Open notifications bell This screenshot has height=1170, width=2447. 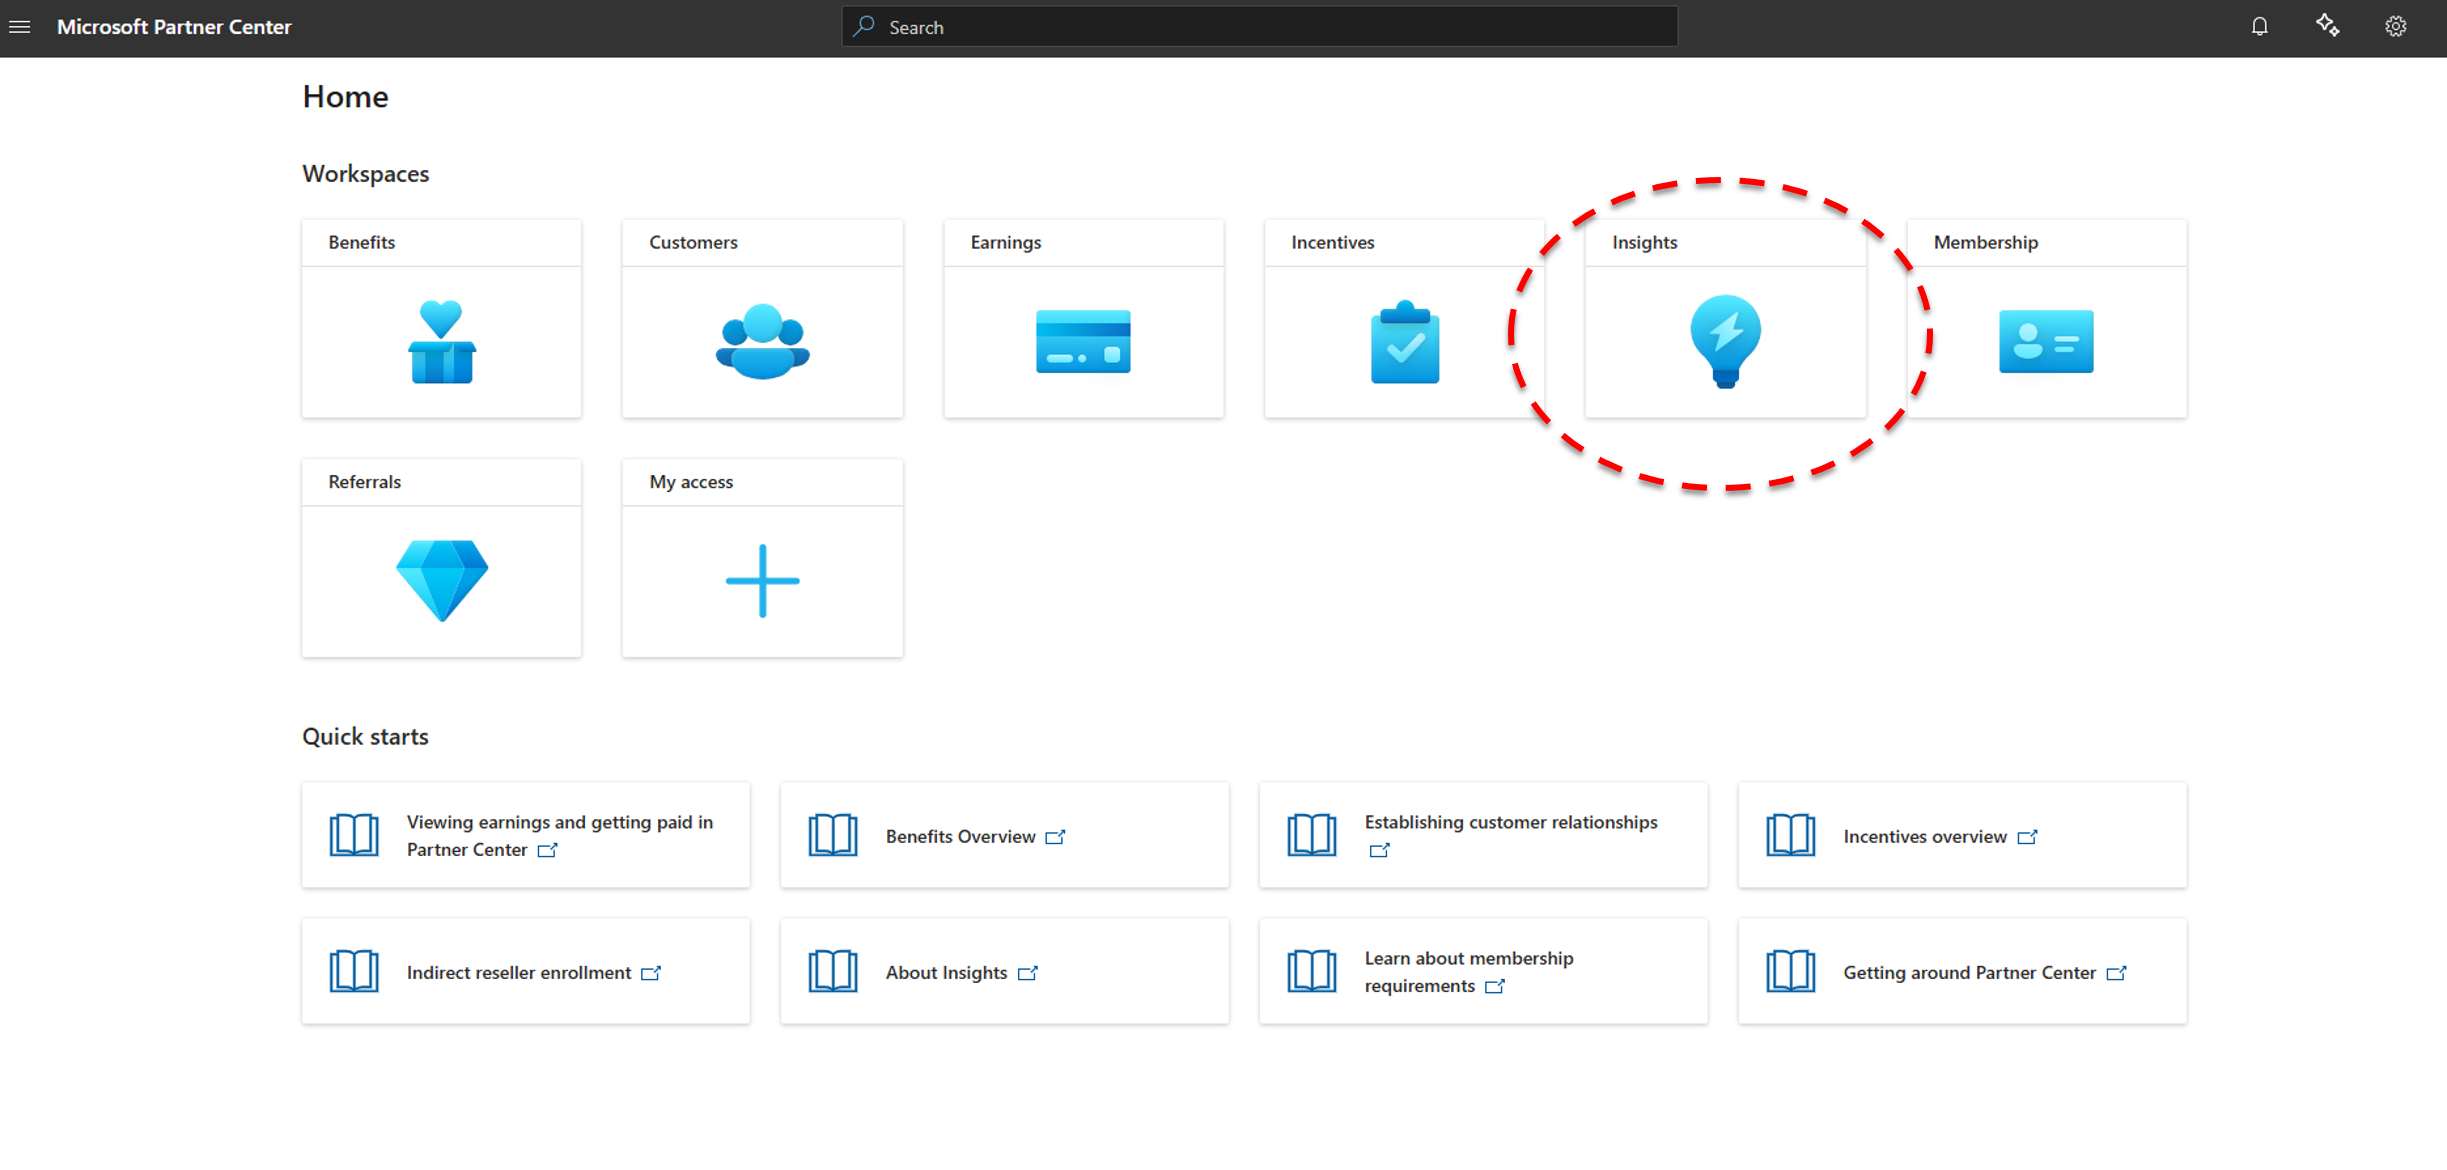(2260, 27)
